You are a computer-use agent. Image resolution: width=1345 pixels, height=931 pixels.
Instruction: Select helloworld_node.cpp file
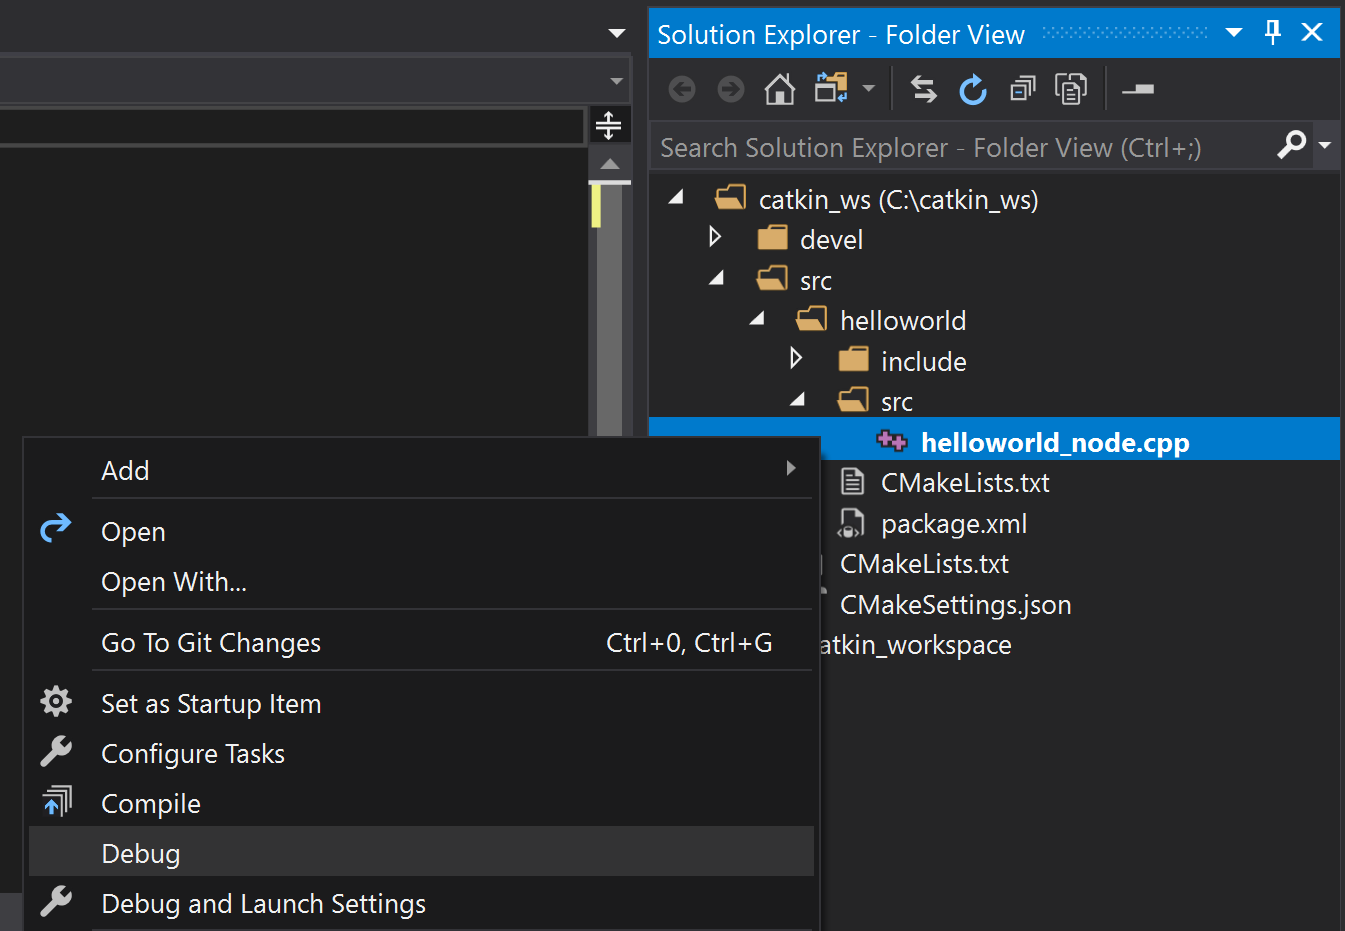[x=1055, y=443]
